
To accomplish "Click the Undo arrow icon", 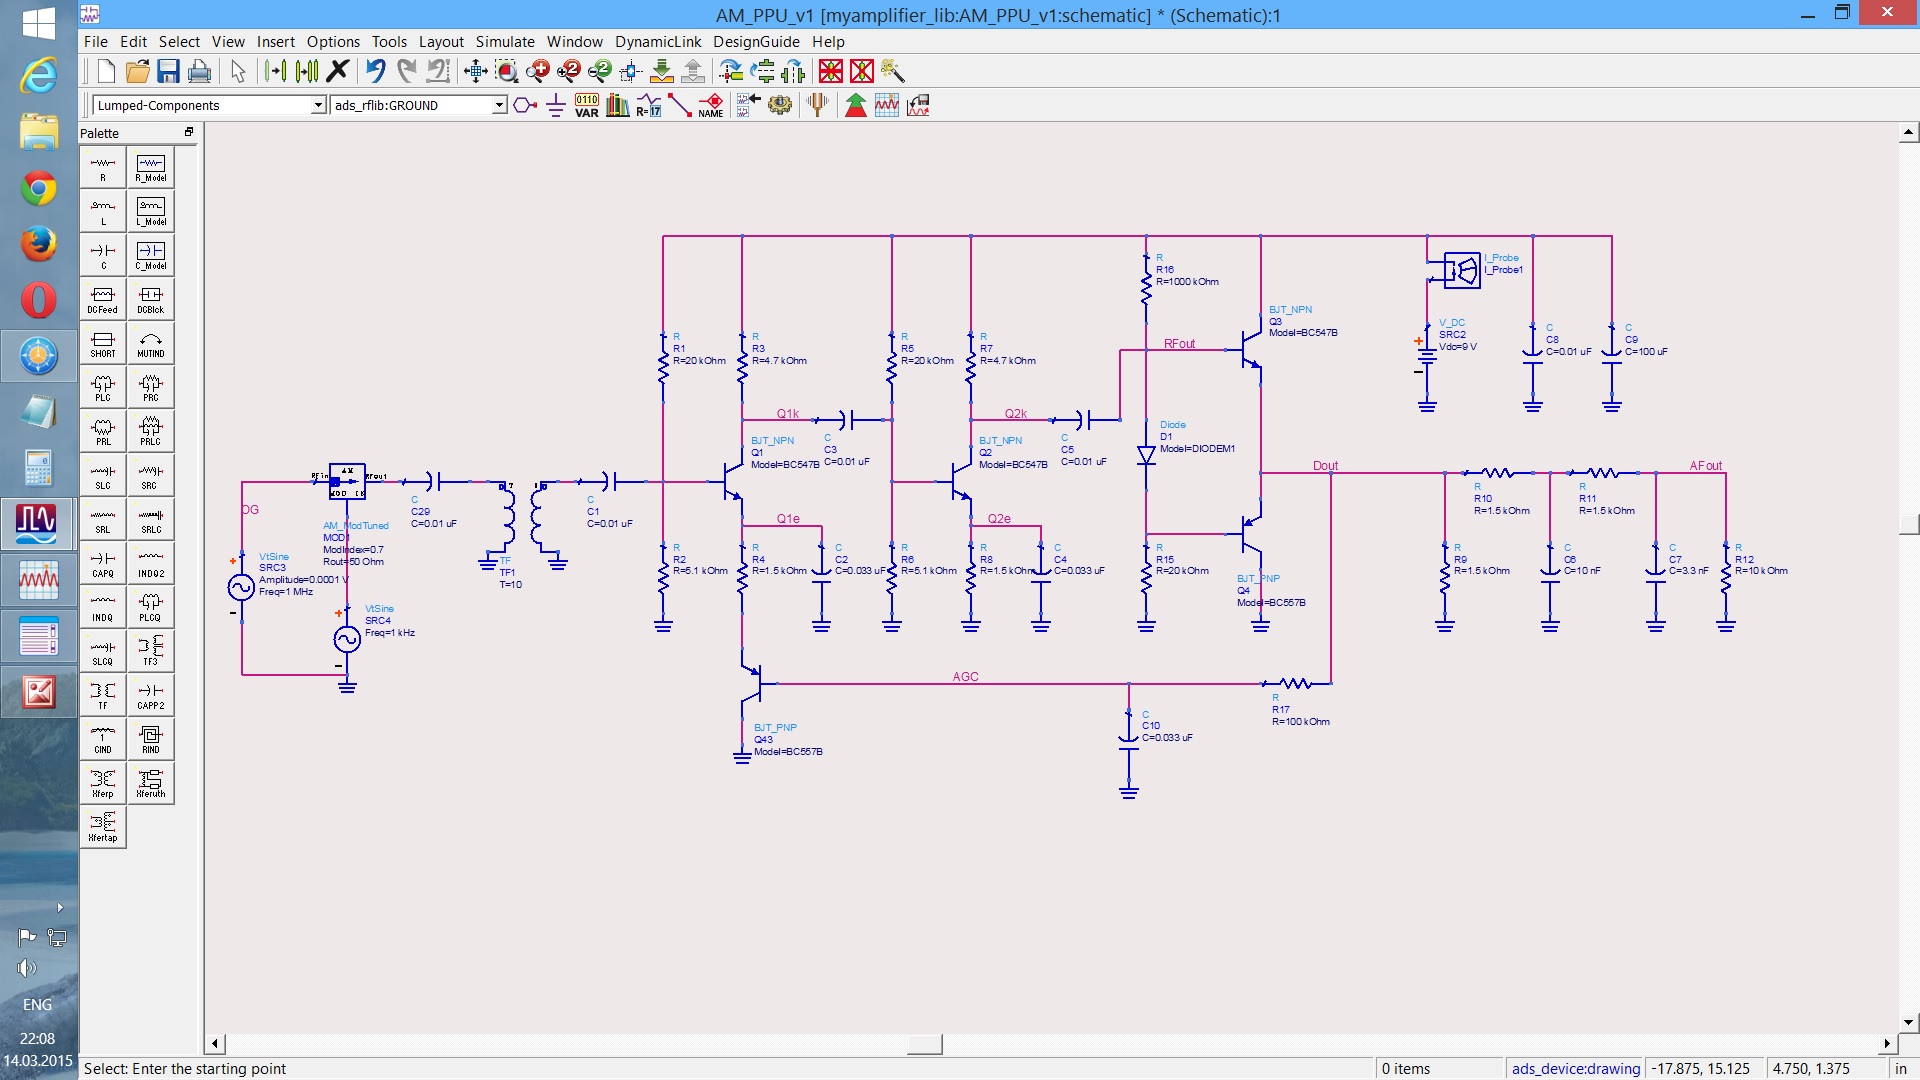I will (376, 71).
